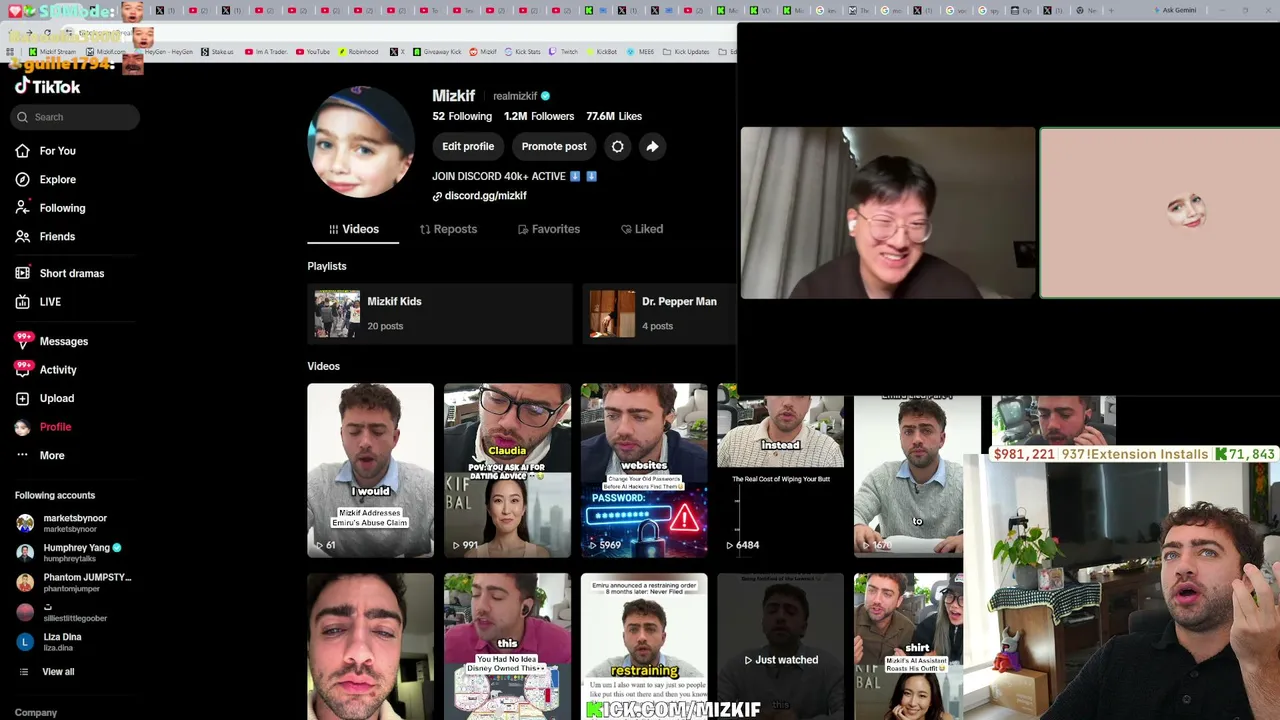Image resolution: width=1280 pixels, height=720 pixels.
Task: Switch to the Favorites tab
Action: (548, 229)
